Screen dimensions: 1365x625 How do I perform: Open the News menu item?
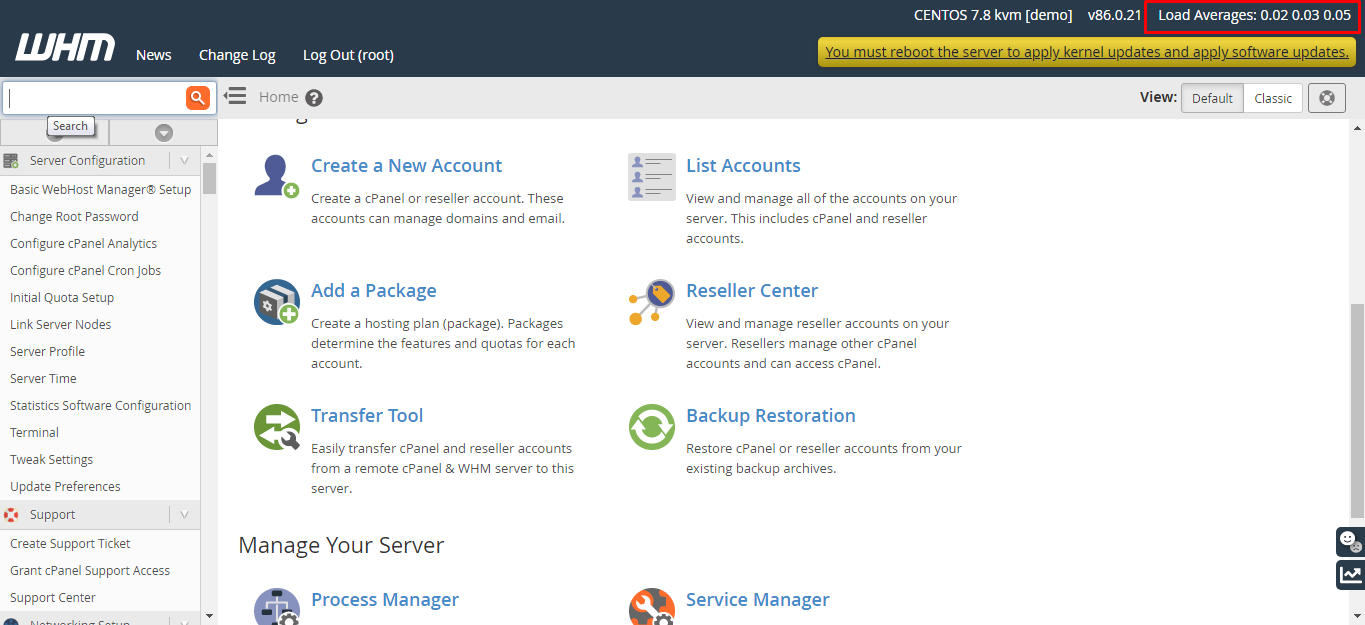click(154, 55)
